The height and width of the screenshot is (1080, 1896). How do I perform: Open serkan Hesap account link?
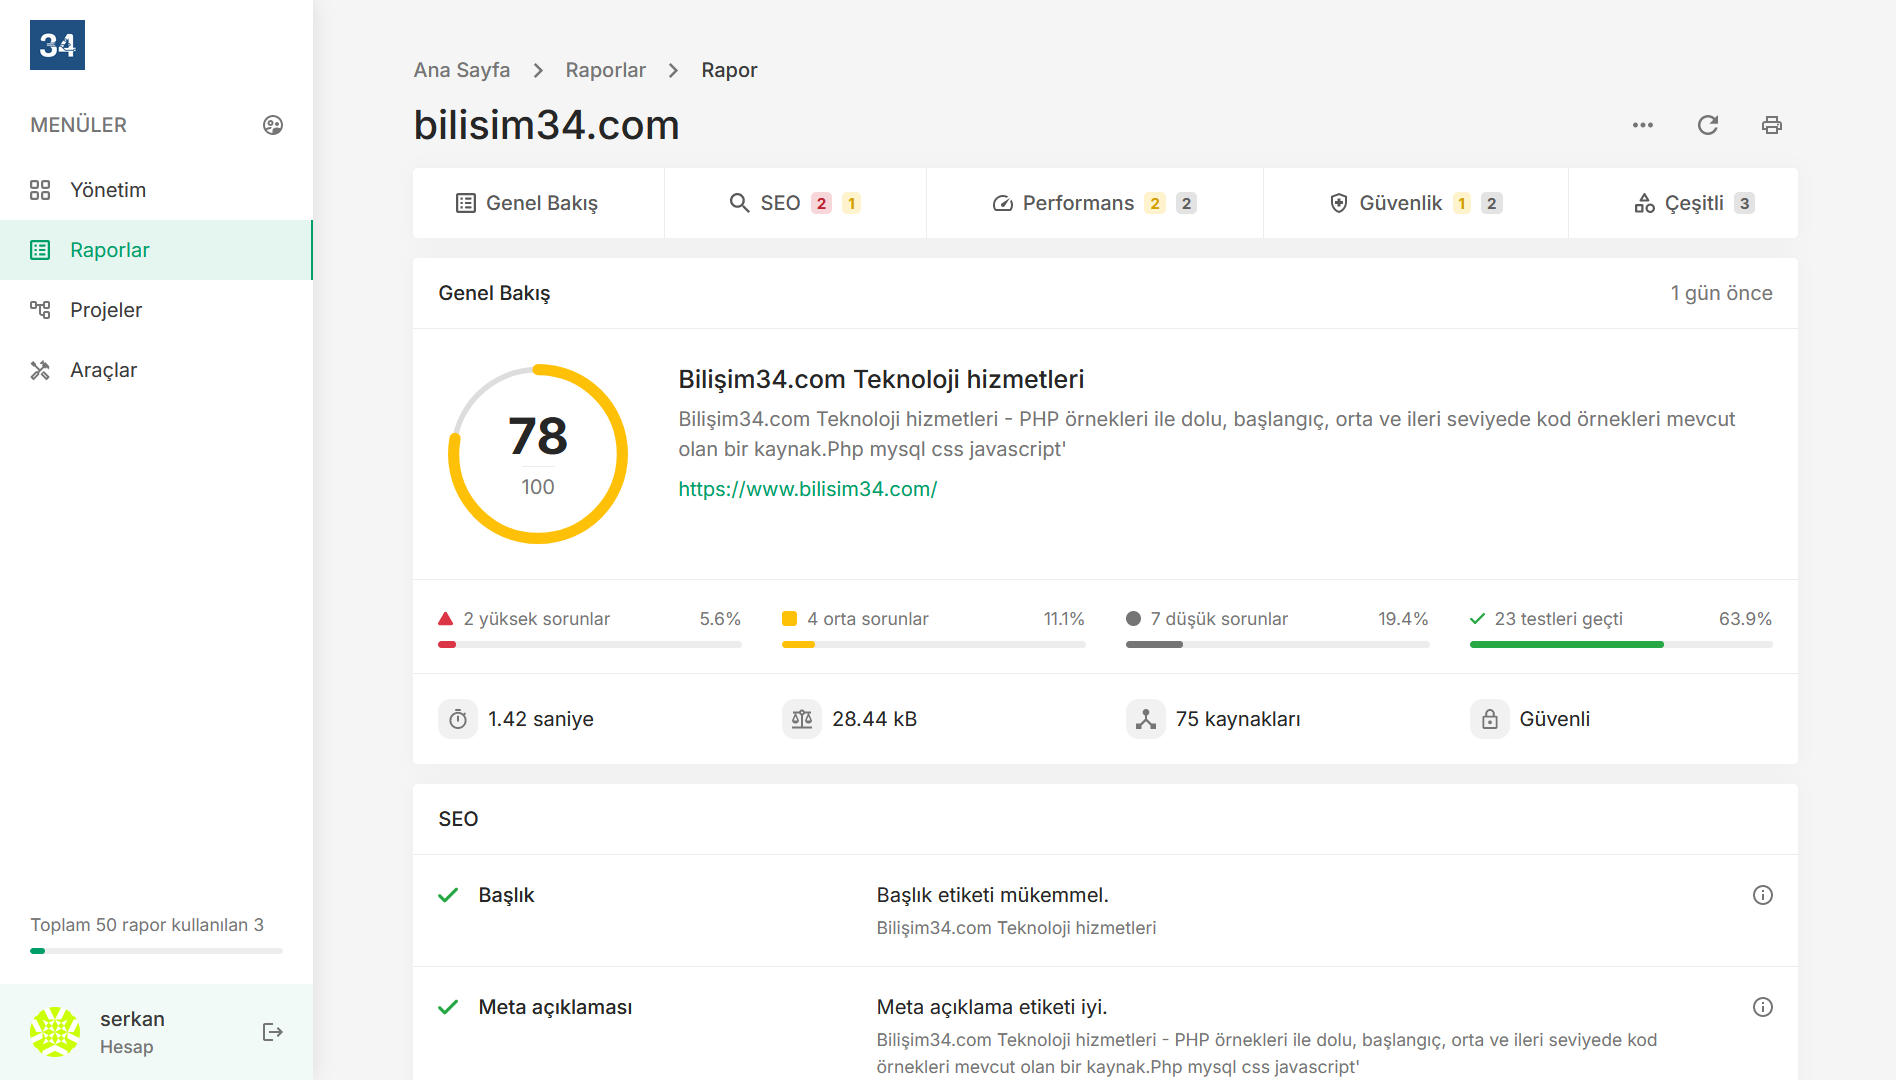pos(132,1032)
